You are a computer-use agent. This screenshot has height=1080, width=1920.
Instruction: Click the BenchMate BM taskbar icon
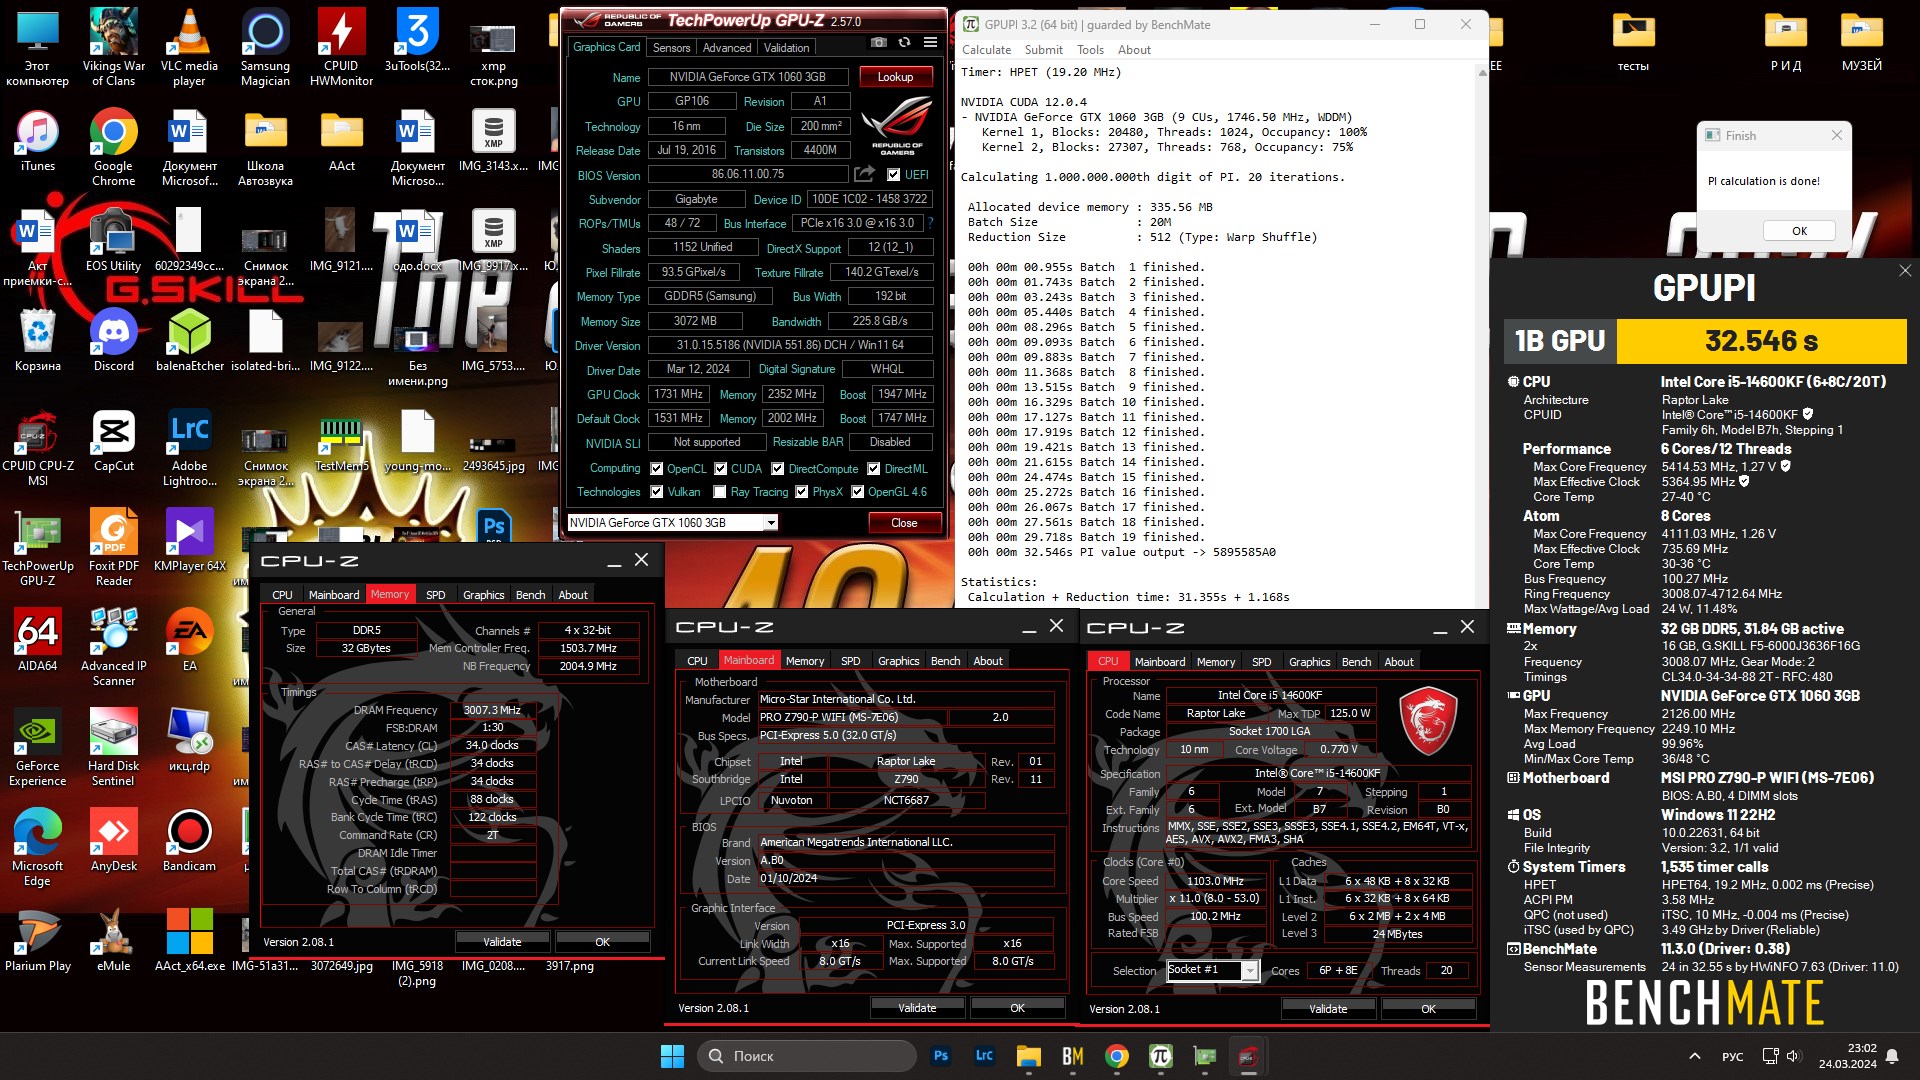tap(1073, 1056)
